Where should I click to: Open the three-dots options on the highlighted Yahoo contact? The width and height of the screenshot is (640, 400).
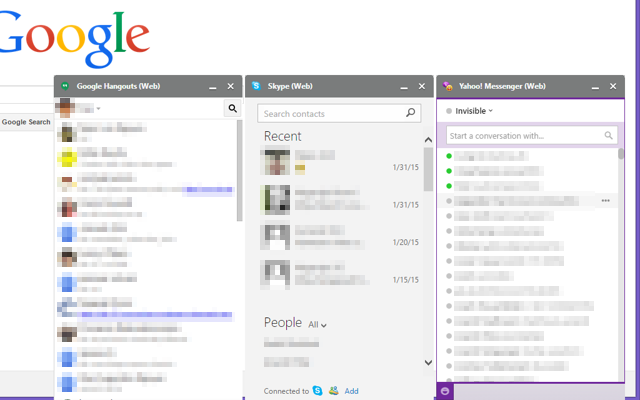click(x=606, y=200)
